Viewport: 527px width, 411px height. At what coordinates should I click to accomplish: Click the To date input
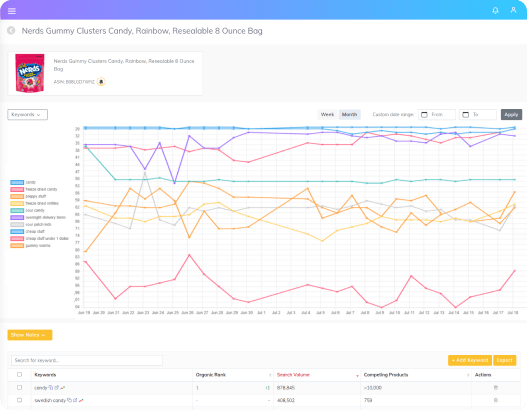[478, 115]
